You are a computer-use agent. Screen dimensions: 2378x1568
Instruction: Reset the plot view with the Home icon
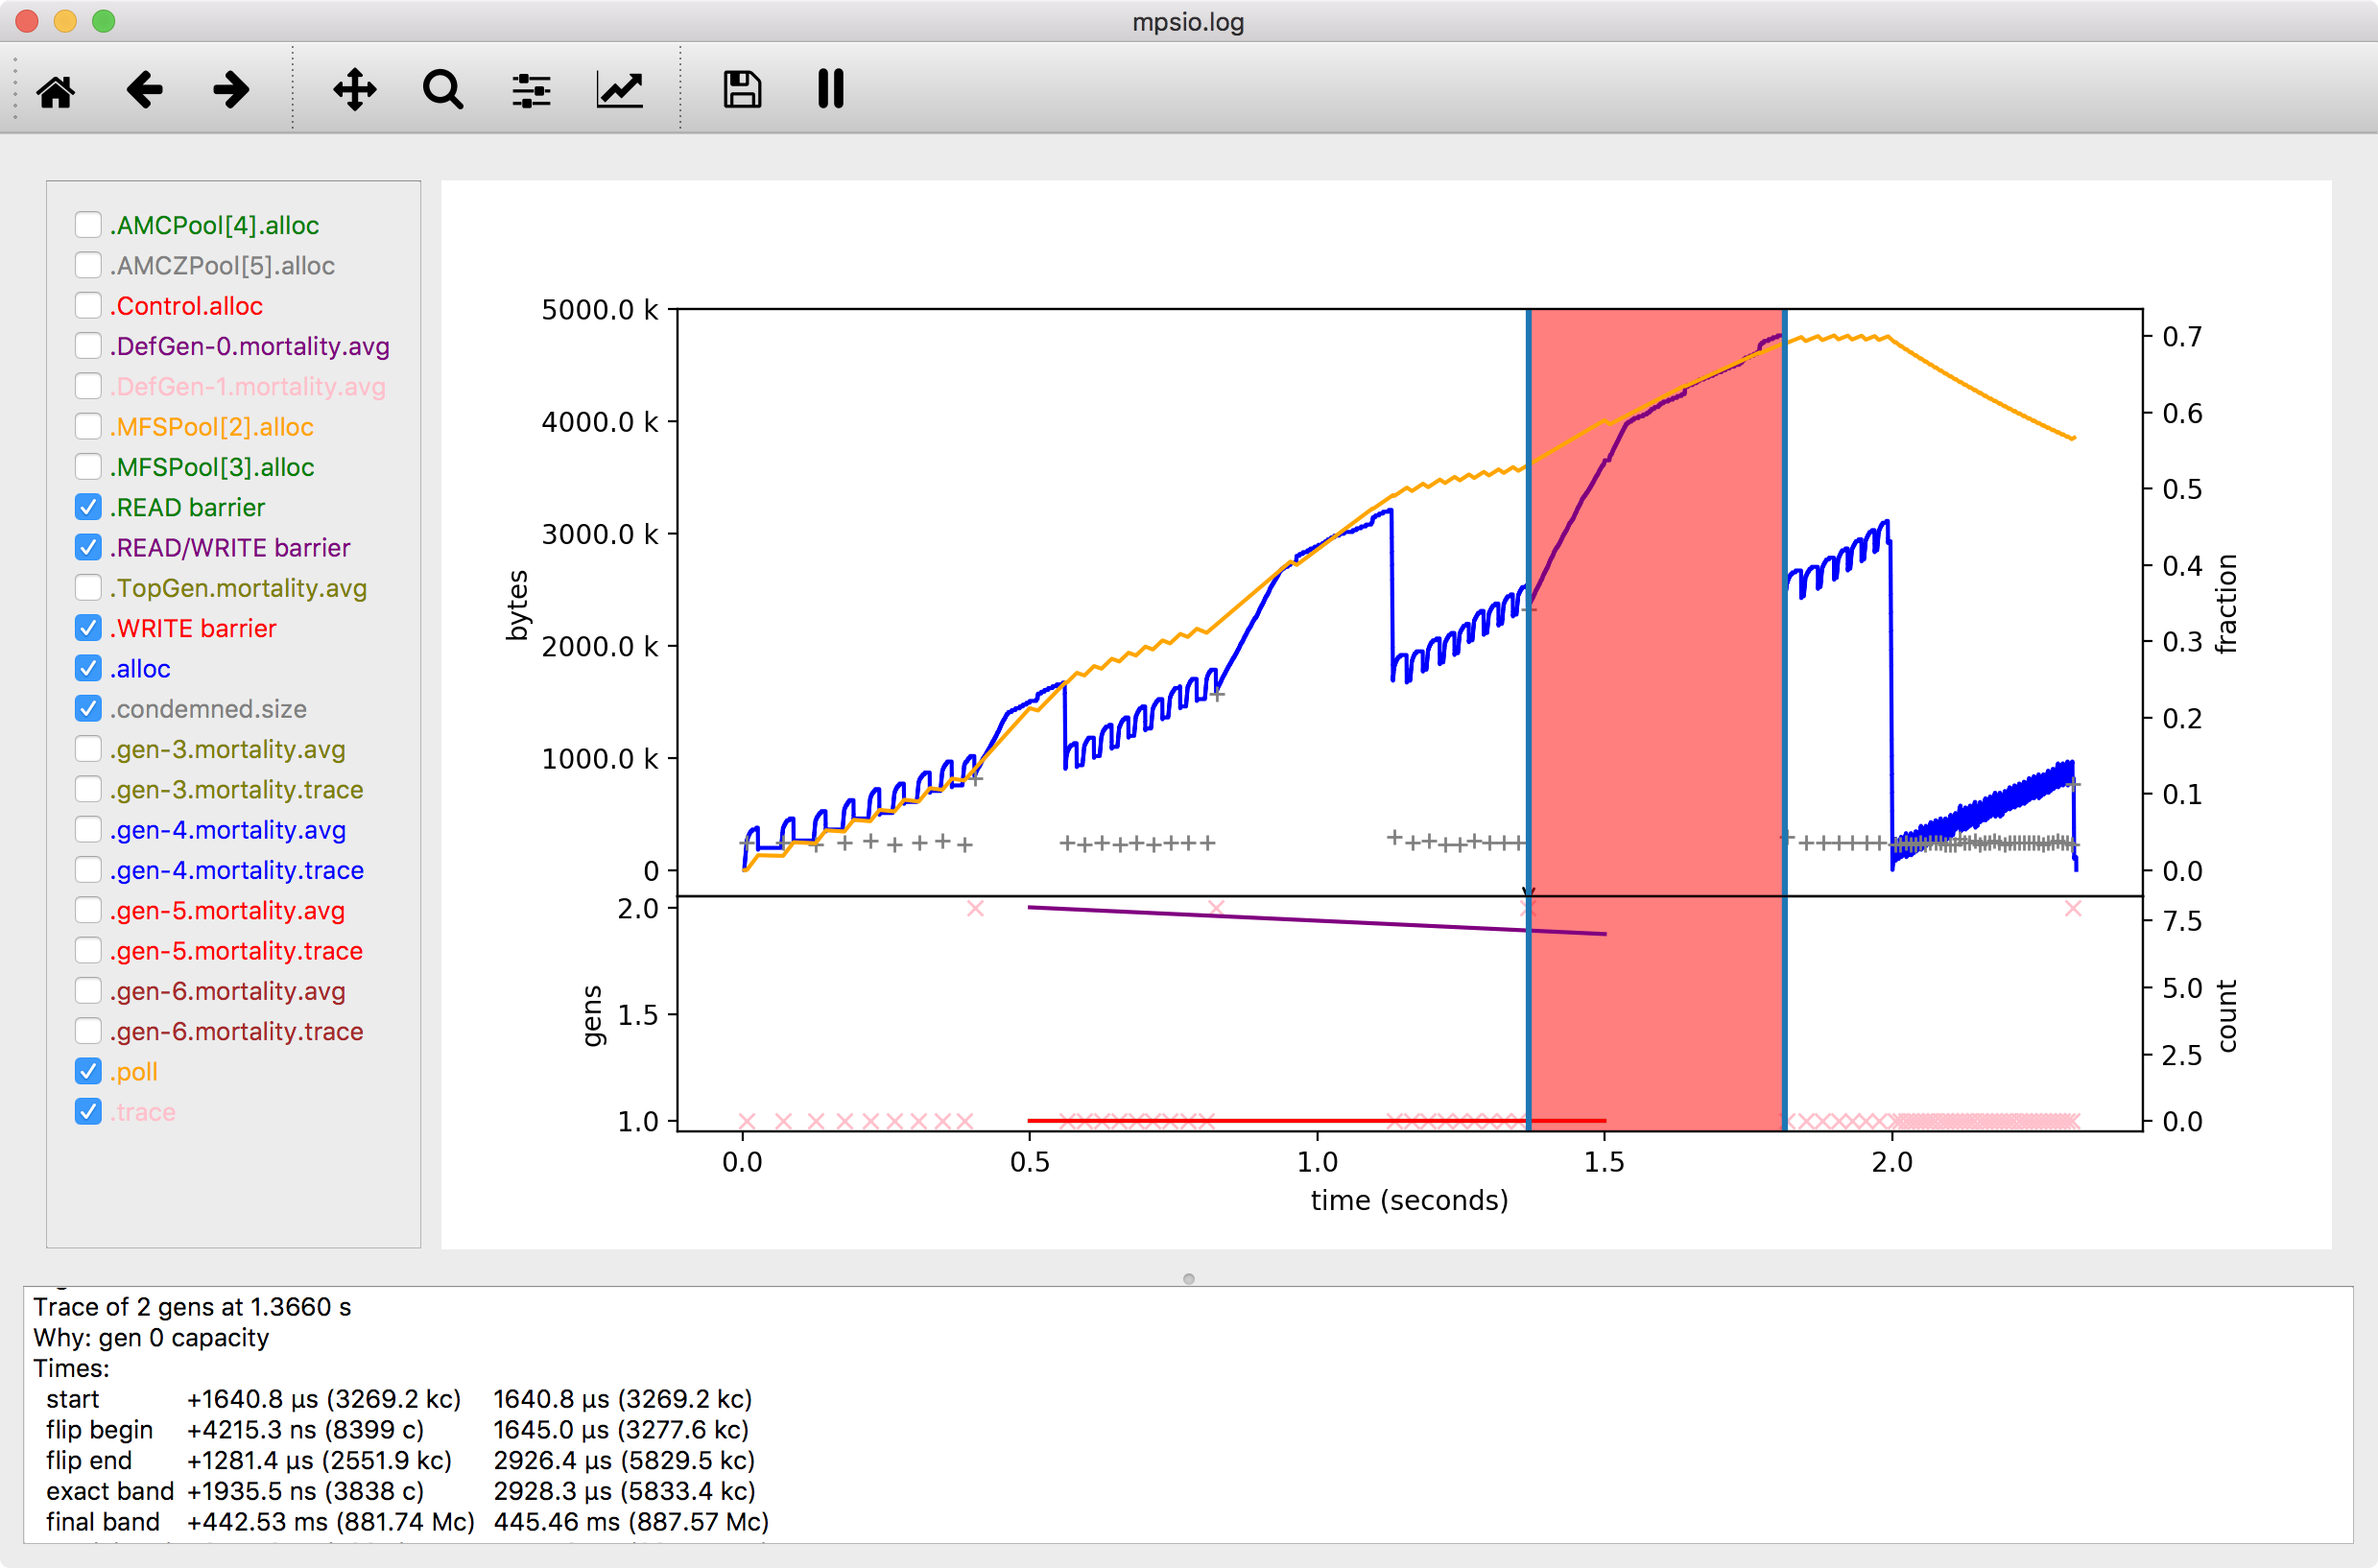[56, 90]
